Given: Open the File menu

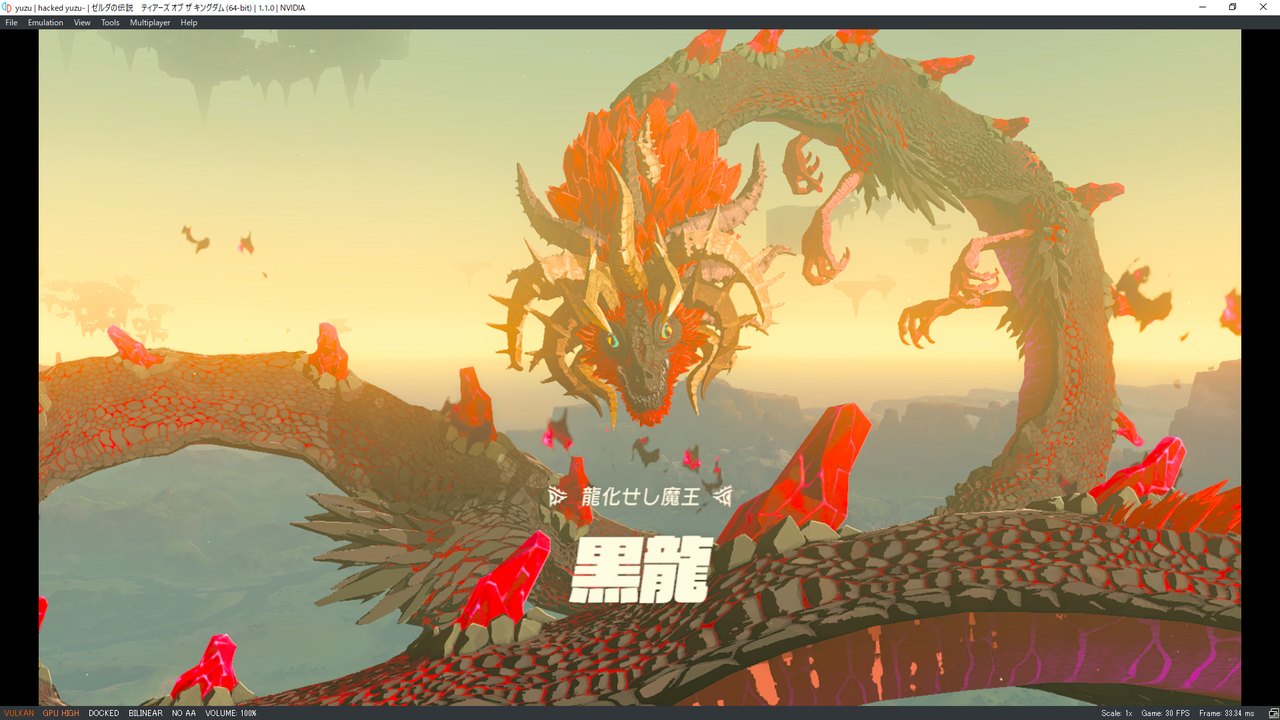Looking at the screenshot, I should click(x=11, y=22).
